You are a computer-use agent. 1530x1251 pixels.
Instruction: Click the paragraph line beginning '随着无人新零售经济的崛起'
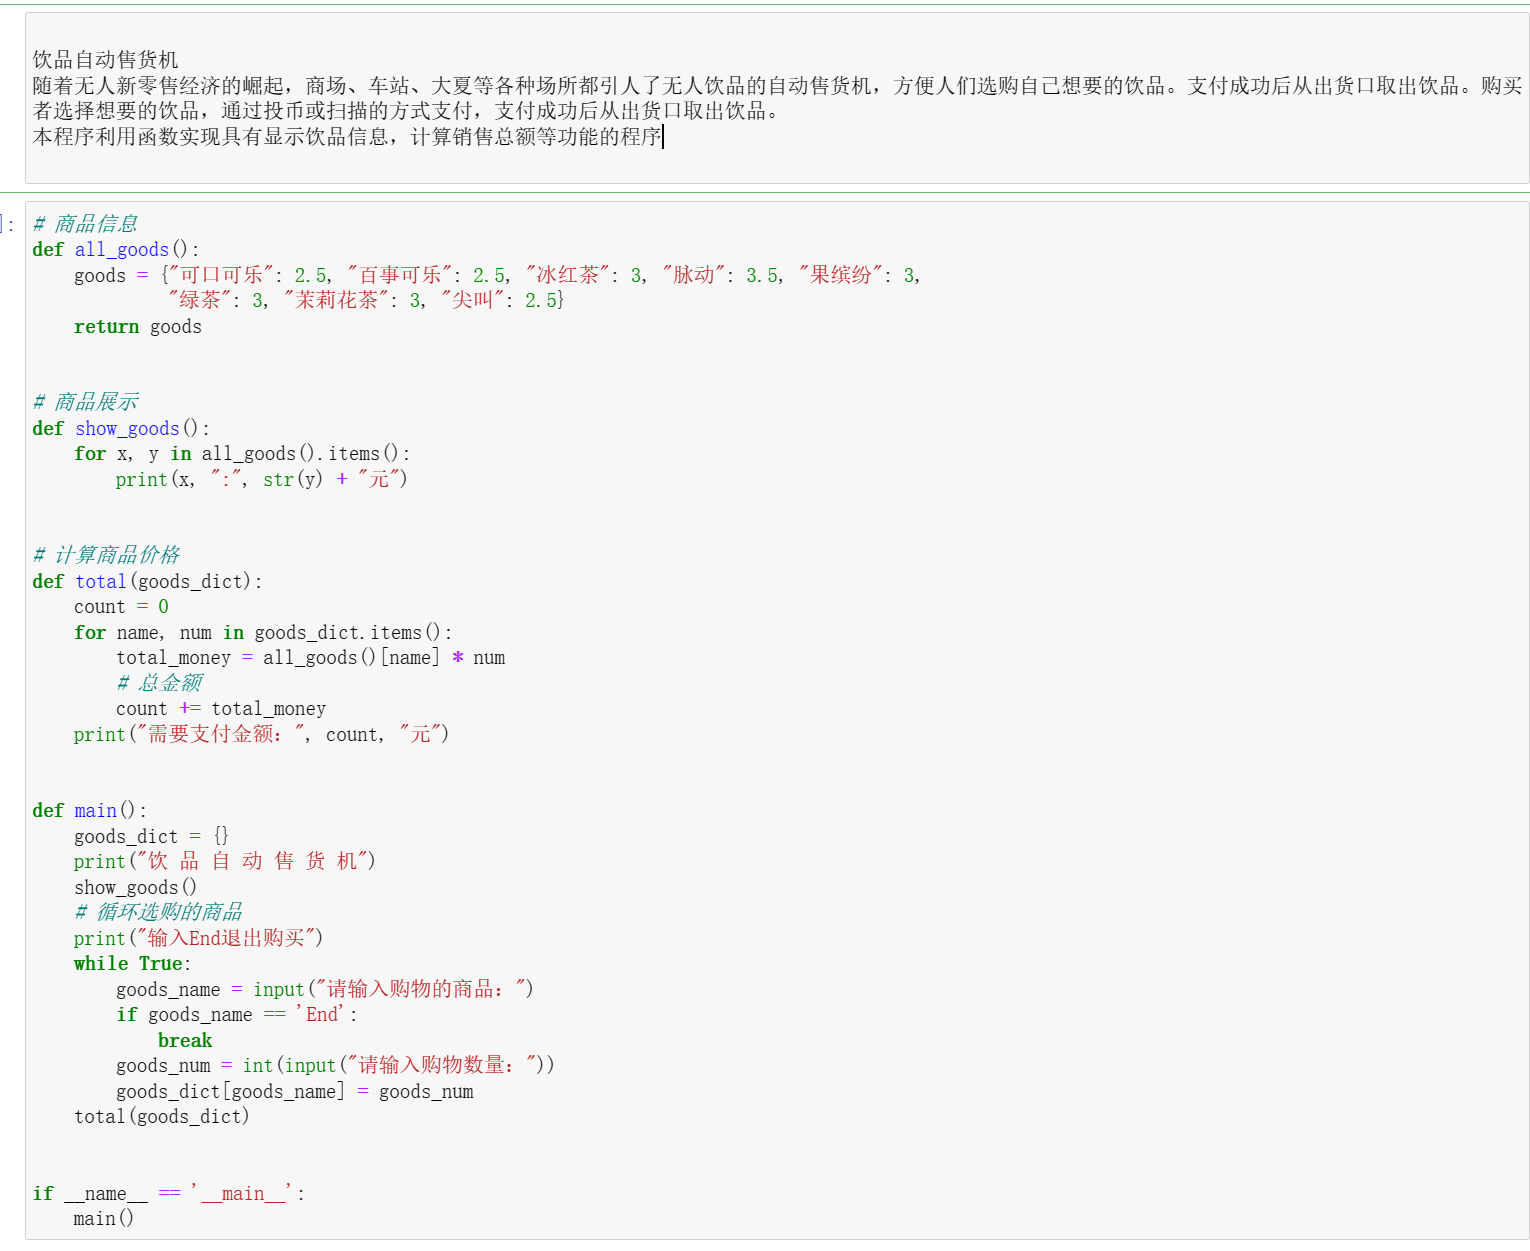[777, 86]
